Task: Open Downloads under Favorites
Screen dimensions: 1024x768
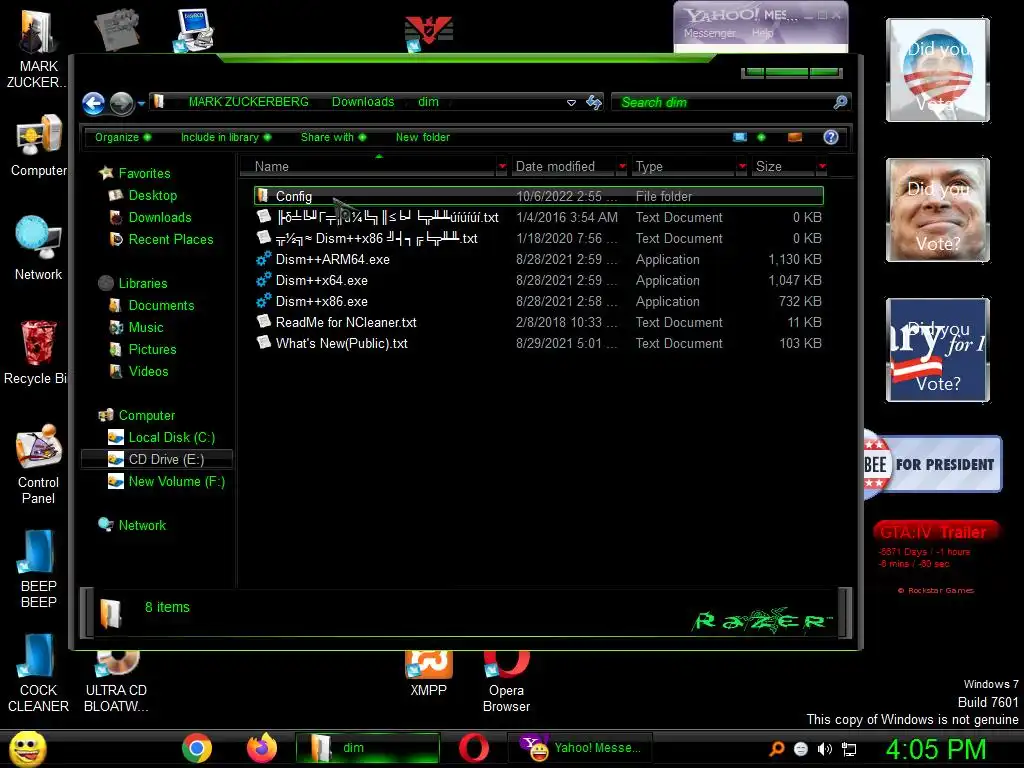Action: point(160,217)
